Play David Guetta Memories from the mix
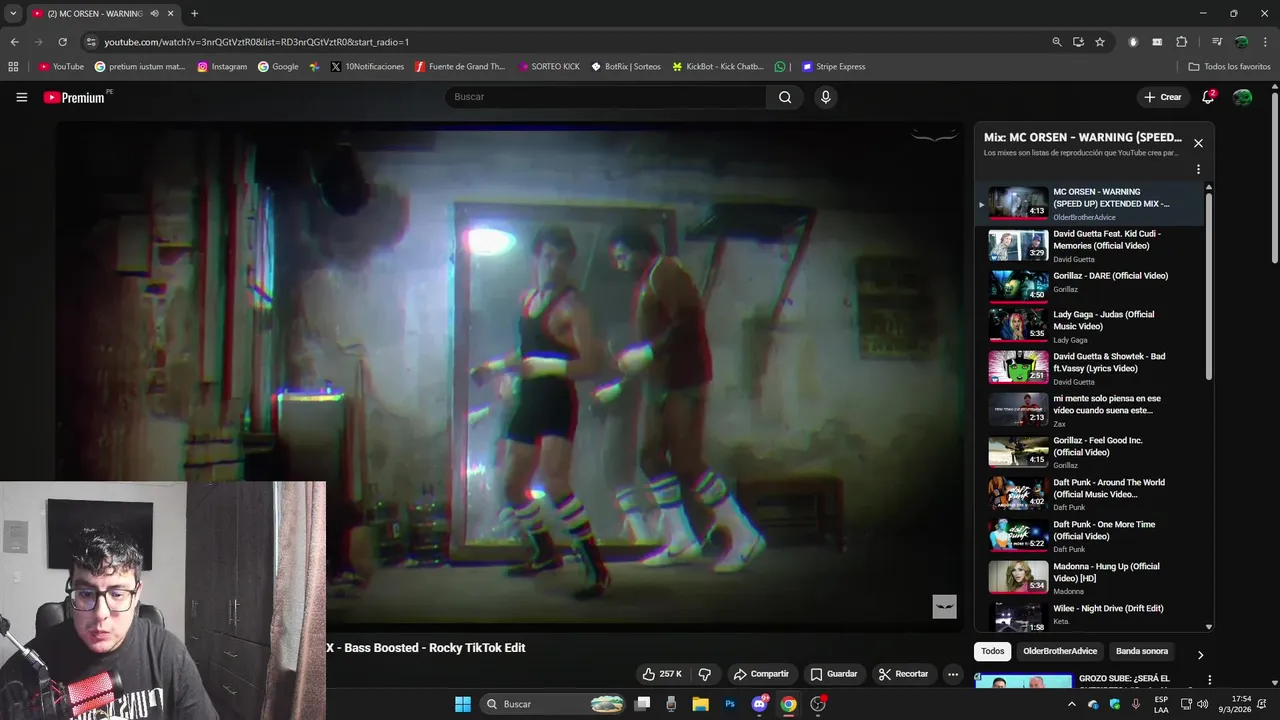 tap(1092, 245)
